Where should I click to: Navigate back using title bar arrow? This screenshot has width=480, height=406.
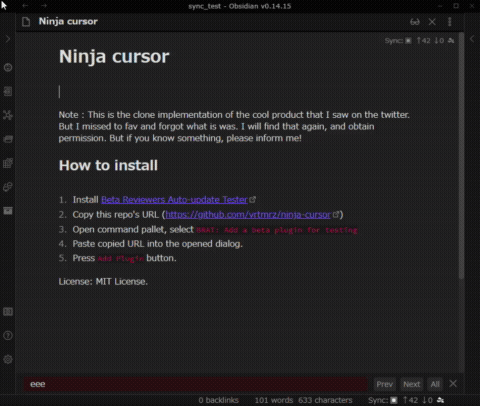[x=25, y=6]
